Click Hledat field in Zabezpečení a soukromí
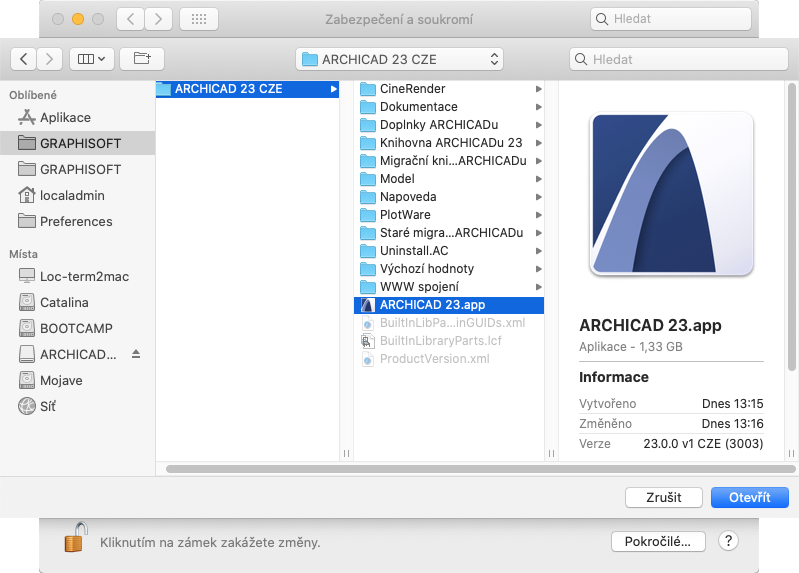 point(671,19)
